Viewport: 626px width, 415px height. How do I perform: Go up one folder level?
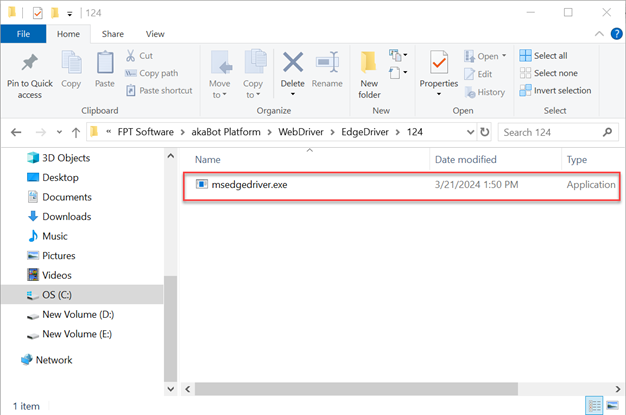(x=76, y=132)
